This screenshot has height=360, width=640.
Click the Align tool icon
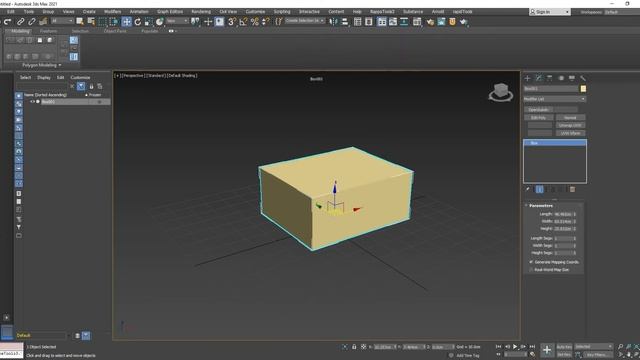[x=344, y=22]
